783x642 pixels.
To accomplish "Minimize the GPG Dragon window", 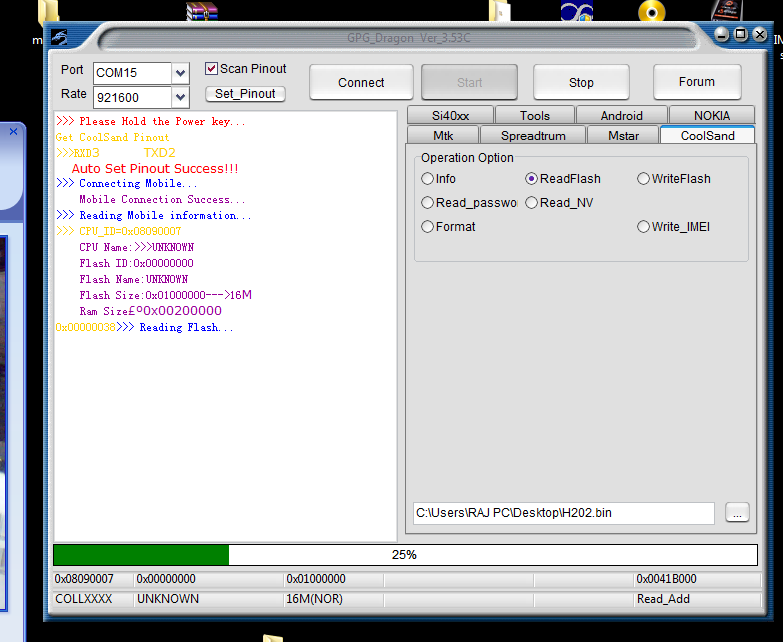I will (722, 34).
